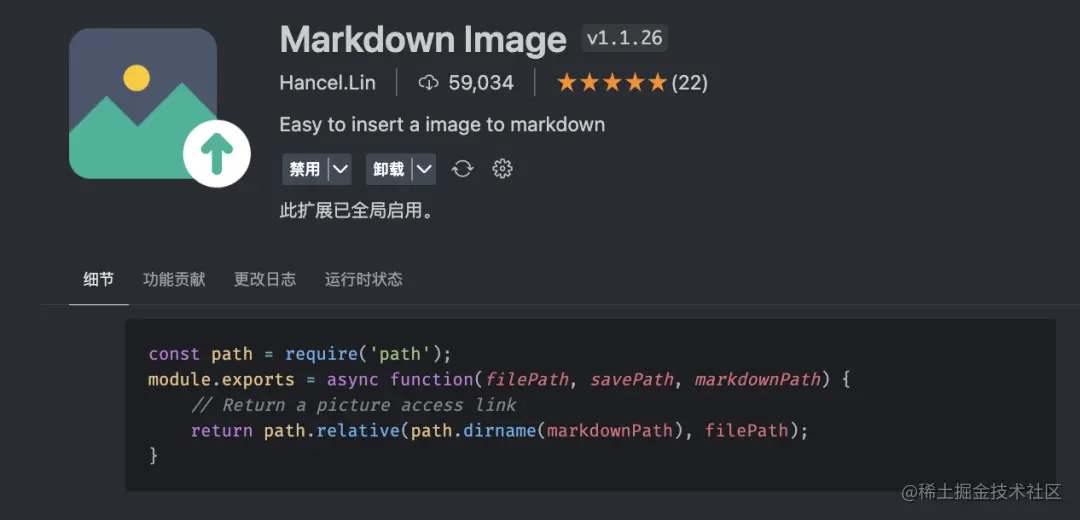
Task: Click the install count 59,034
Action: [x=481, y=83]
